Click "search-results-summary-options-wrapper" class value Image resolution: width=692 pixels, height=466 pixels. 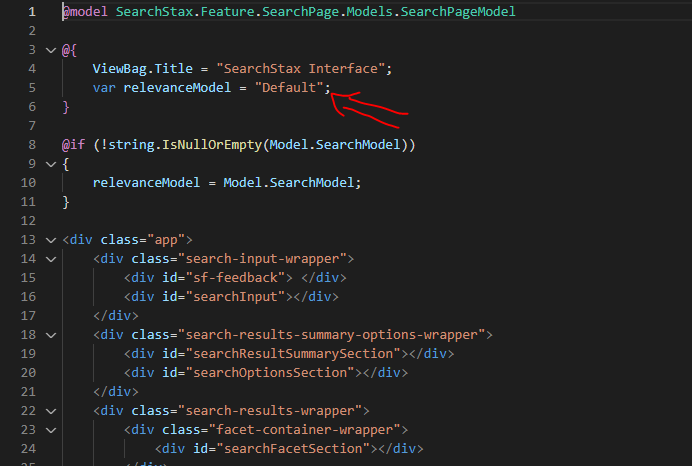pyautogui.click(x=331, y=334)
